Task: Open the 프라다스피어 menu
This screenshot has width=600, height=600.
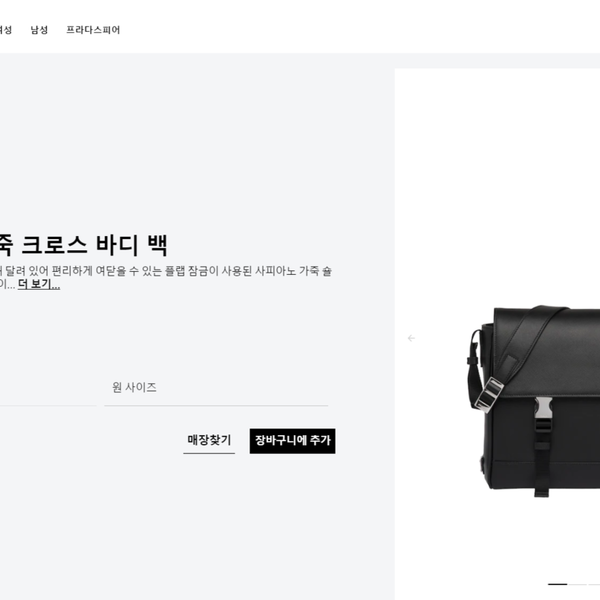Action: [93, 30]
